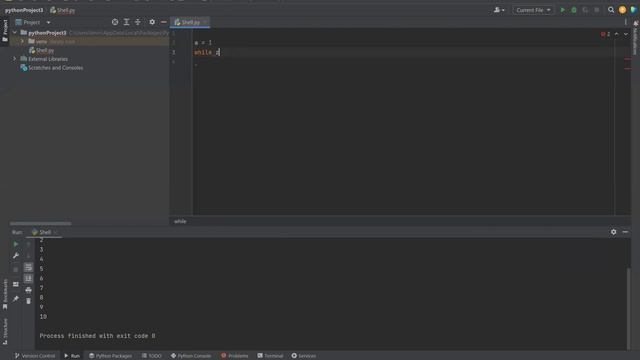Toggle the Structure tool window side button
Screen dimensions: 640x360
click(5, 331)
